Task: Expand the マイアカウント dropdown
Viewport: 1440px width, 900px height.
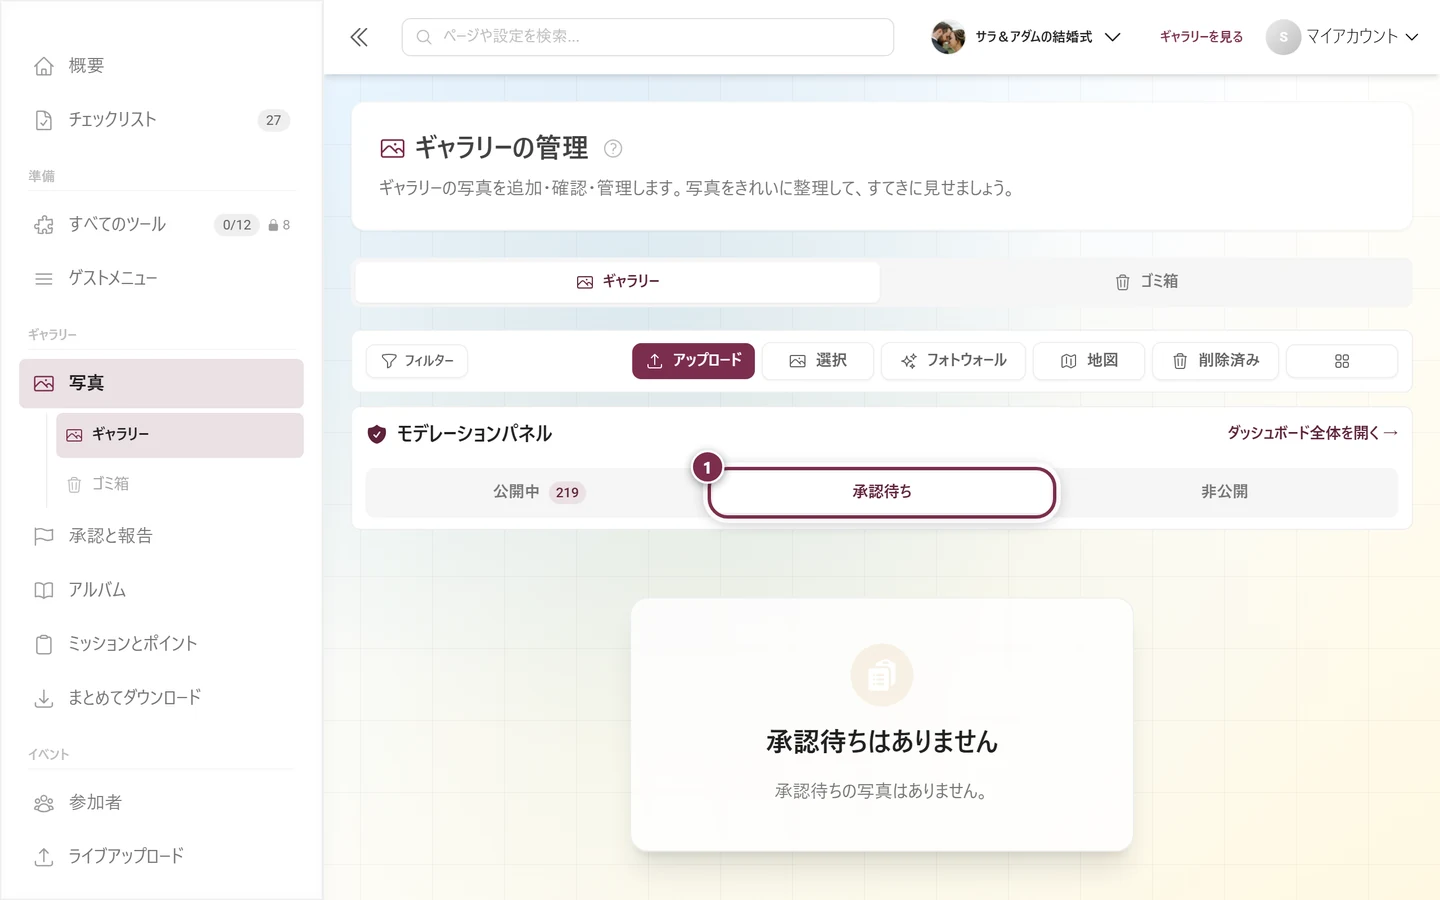Action: 1342,37
